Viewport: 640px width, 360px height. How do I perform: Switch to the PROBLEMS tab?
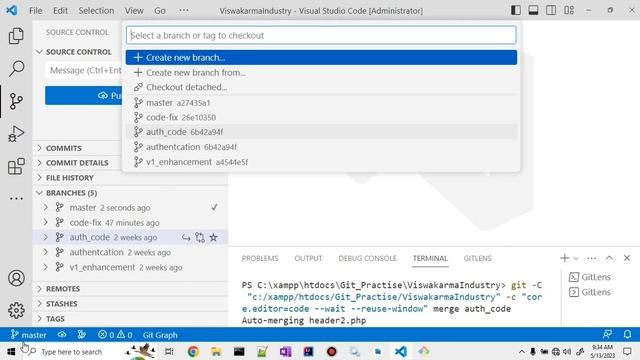[x=260, y=258]
